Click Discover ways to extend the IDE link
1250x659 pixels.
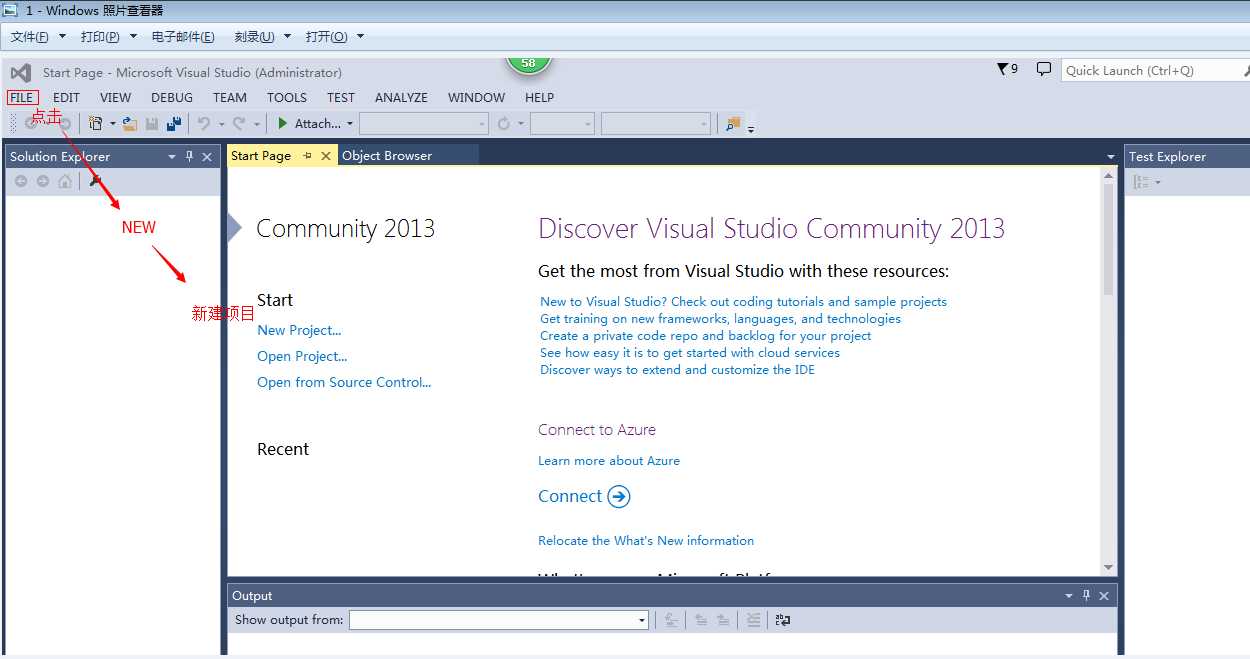coord(677,370)
